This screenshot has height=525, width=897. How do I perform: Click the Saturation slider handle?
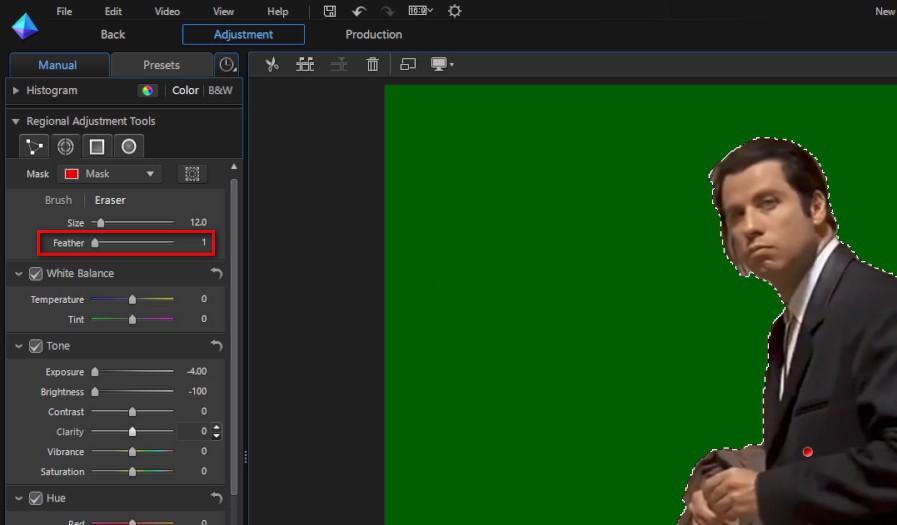coord(132,472)
